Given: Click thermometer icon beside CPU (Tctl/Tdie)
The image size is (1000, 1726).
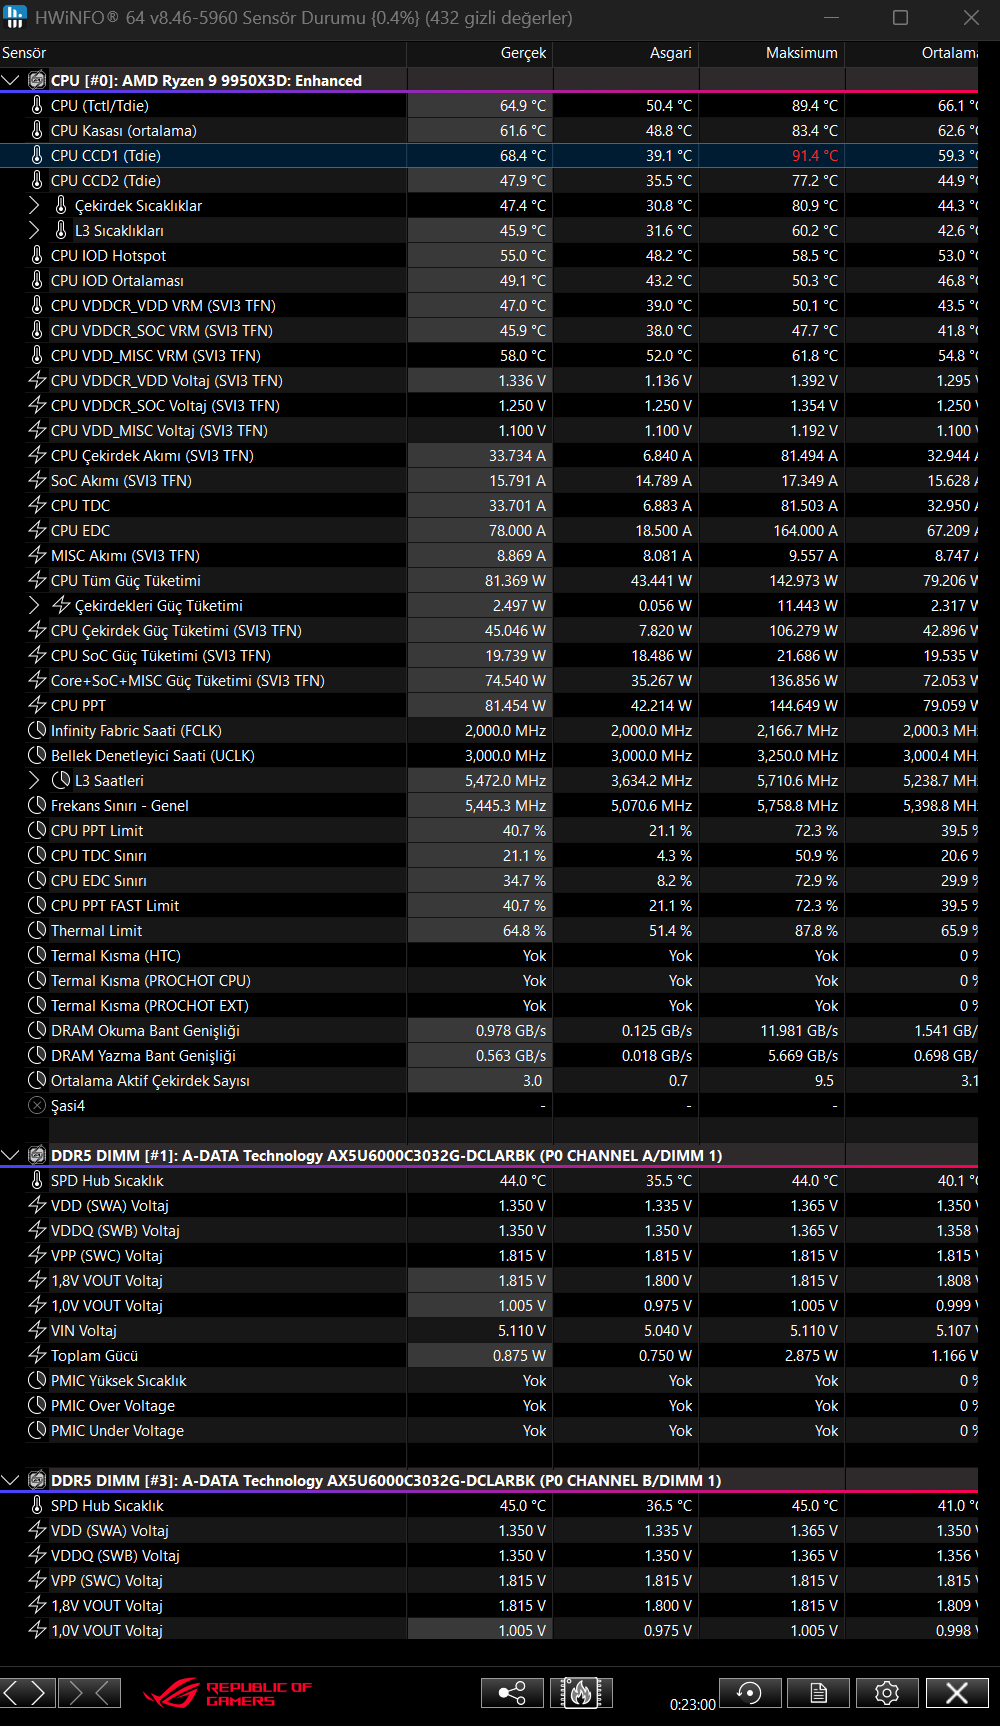Looking at the screenshot, I should pyautogui.click(x=37, y=105).
